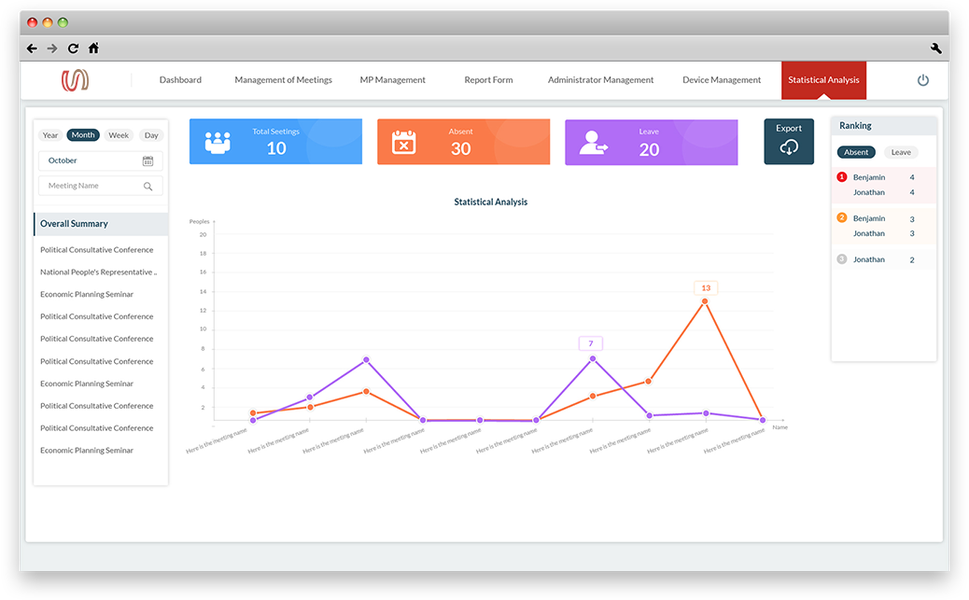Open the October month picker field
969x600 pixels.
click(101, 161)
